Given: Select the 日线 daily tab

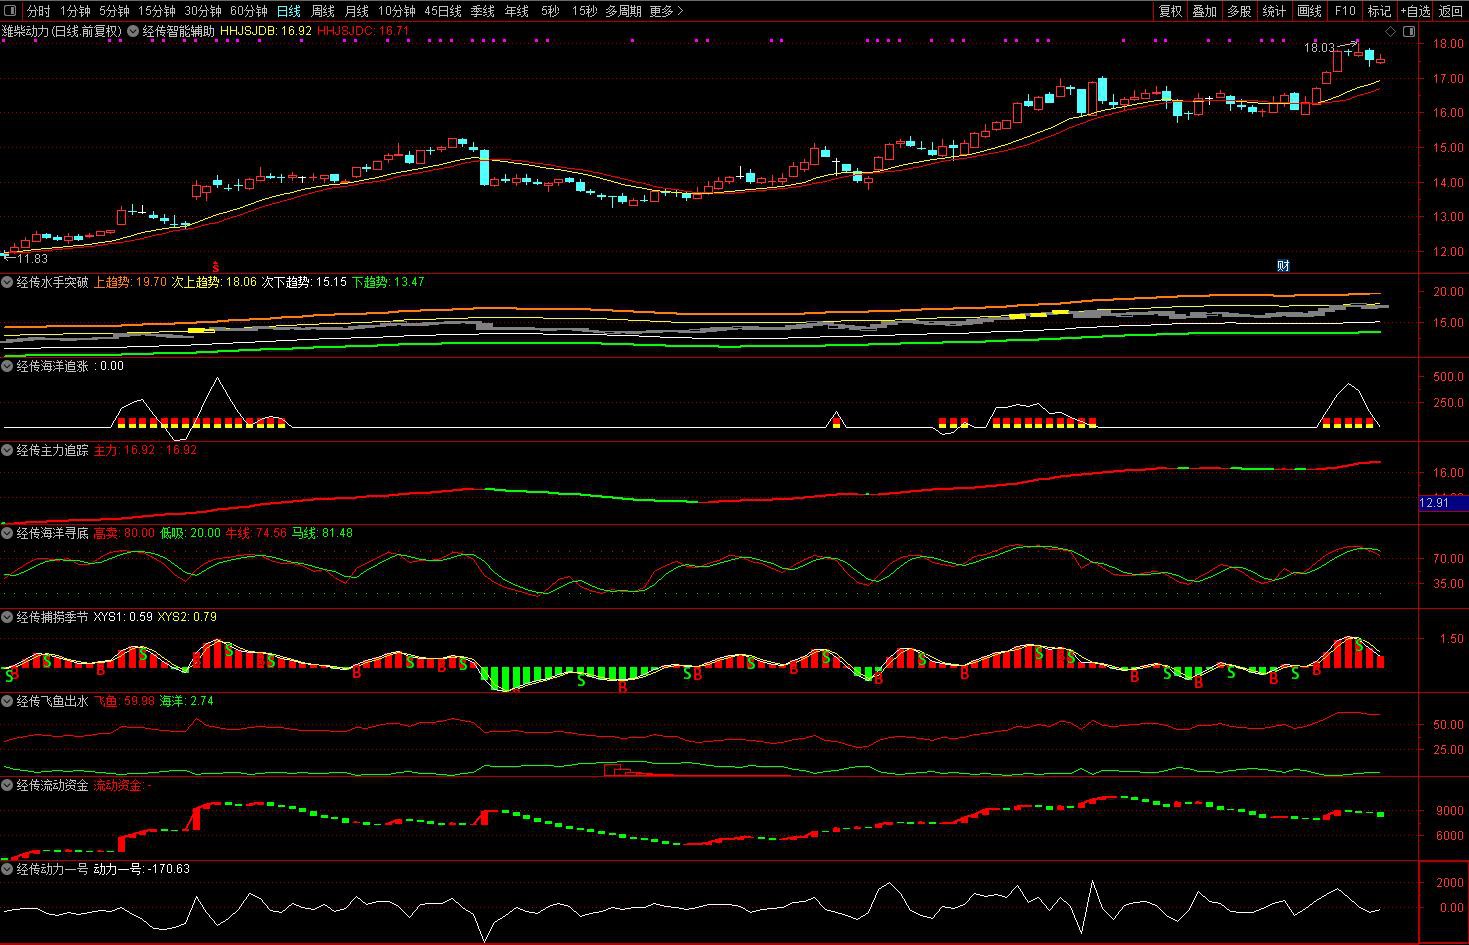Looking at the screenshot, I should 288,11.
